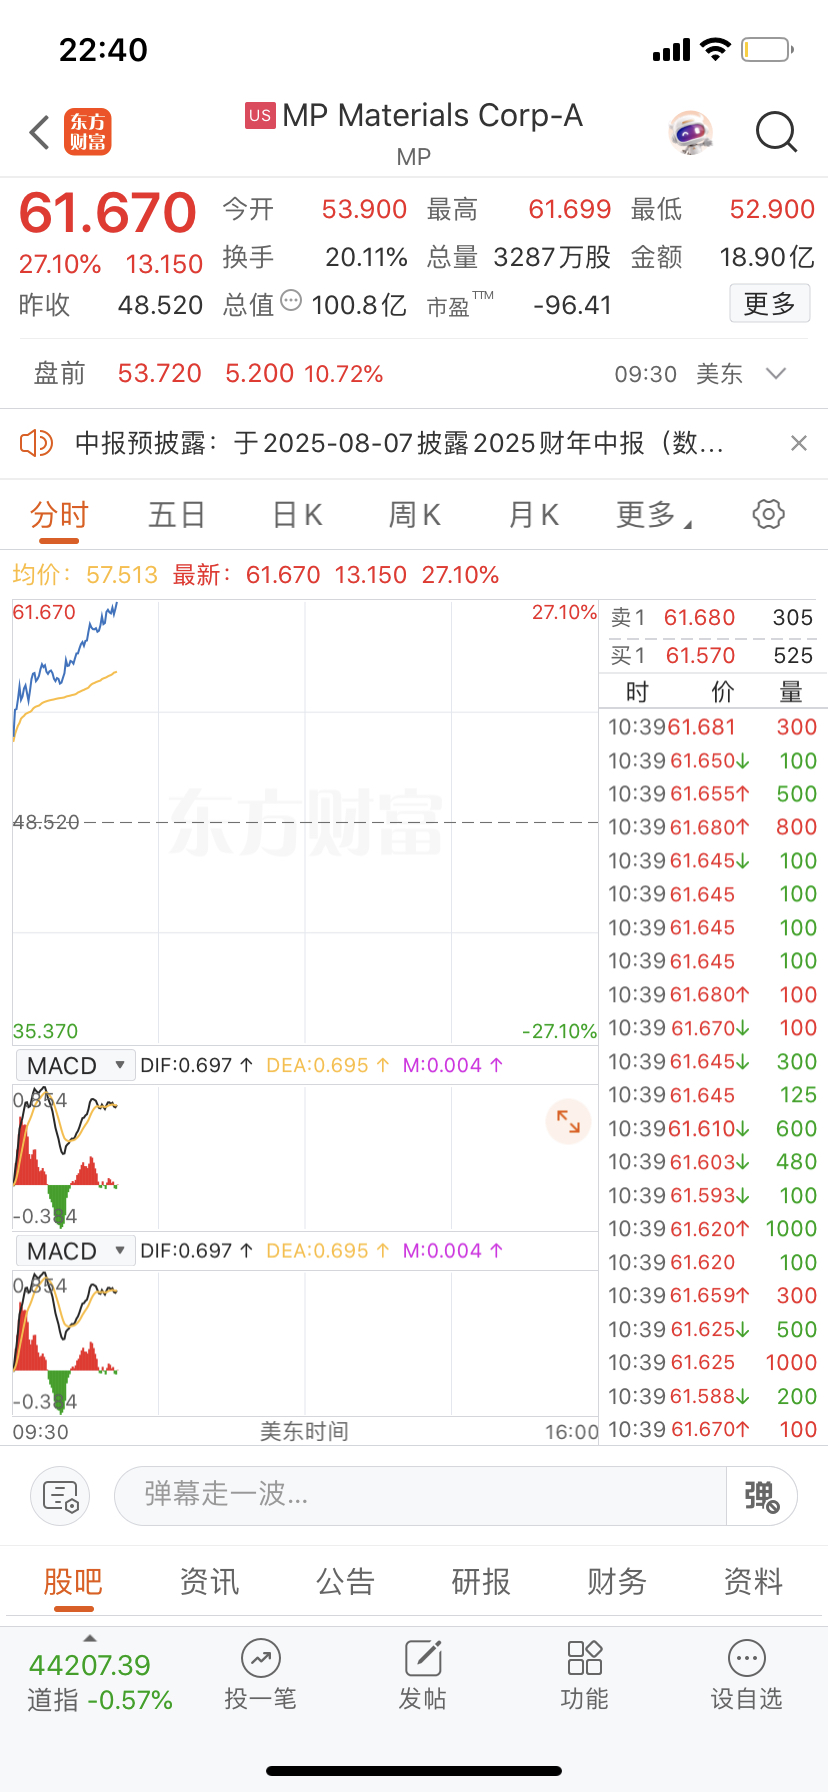Tap the red US market badge

pyautogui.click(x=260, y=115)
